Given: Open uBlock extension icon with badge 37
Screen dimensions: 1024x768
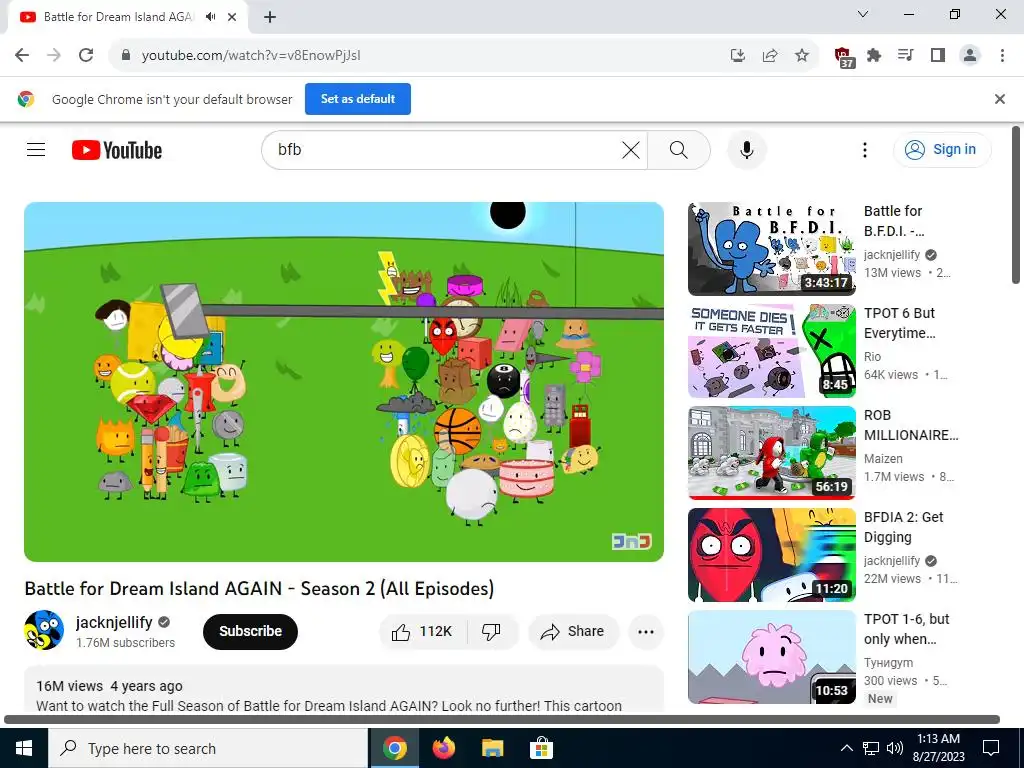Looking at the screenshot, I should [x=844, y=57].
